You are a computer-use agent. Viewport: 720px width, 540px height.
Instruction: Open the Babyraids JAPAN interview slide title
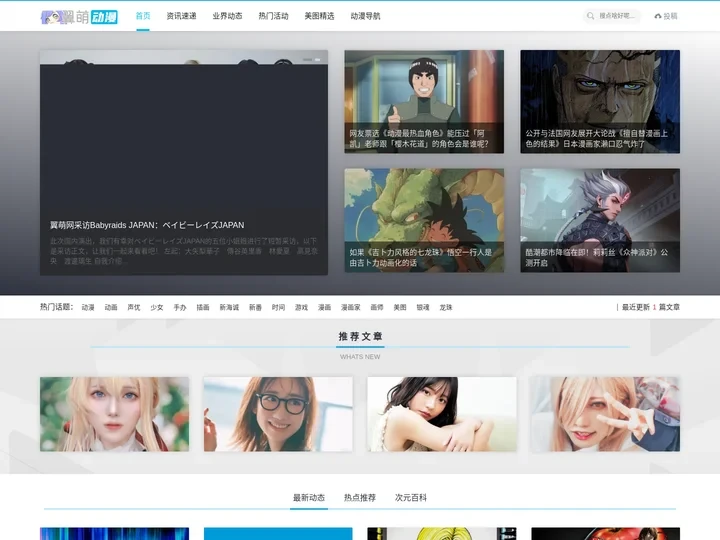(x=147, y=225)
